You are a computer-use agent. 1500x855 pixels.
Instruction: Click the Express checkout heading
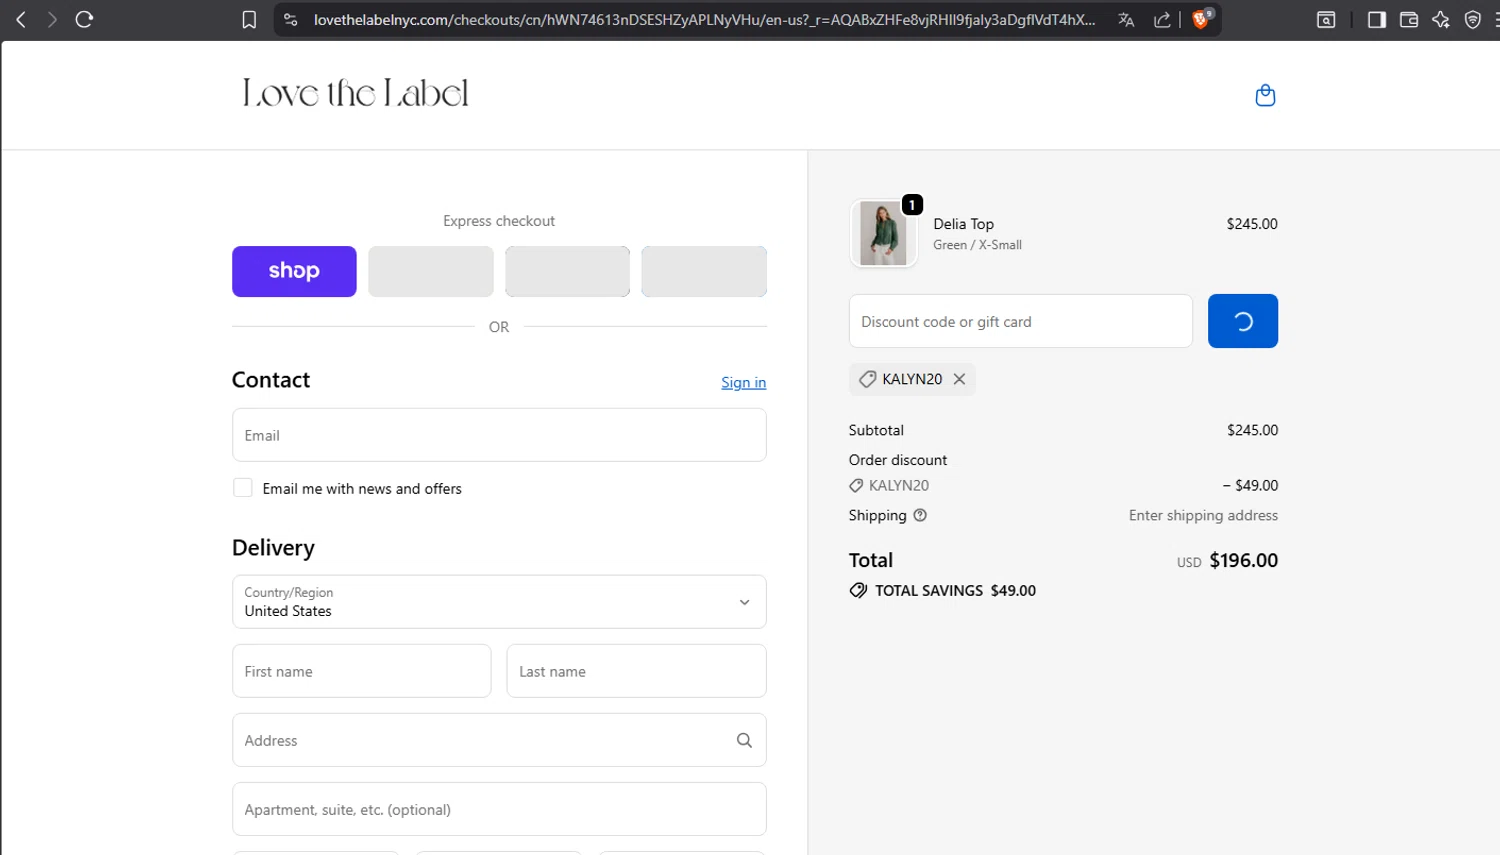click(499, 221)
